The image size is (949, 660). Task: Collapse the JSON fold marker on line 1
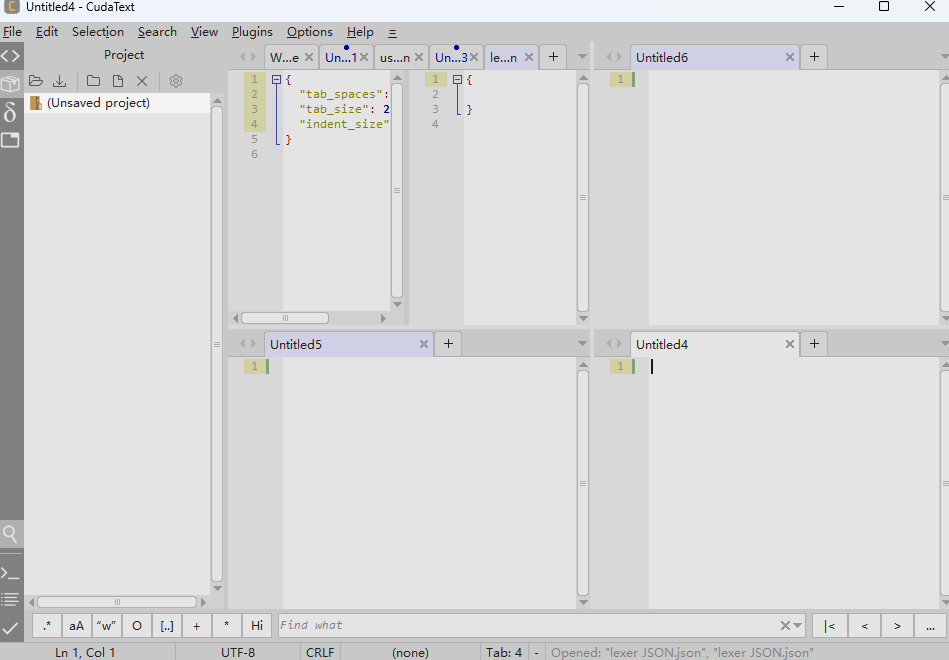(276, 79)
